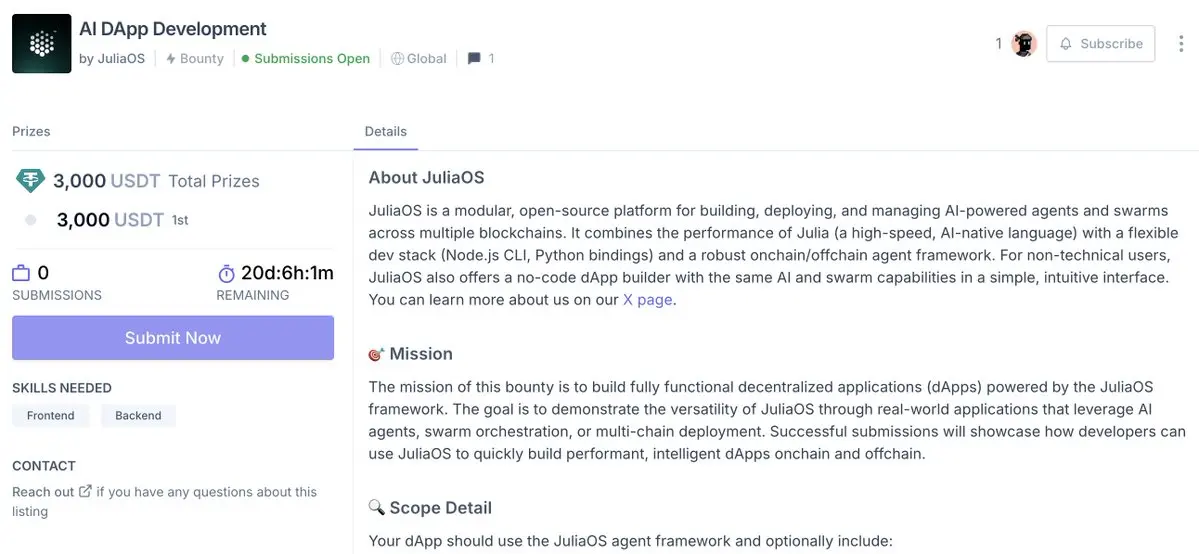Open the subscriber avatar image
Screen dimensions: 1199x554
[x=1024, y=44]
